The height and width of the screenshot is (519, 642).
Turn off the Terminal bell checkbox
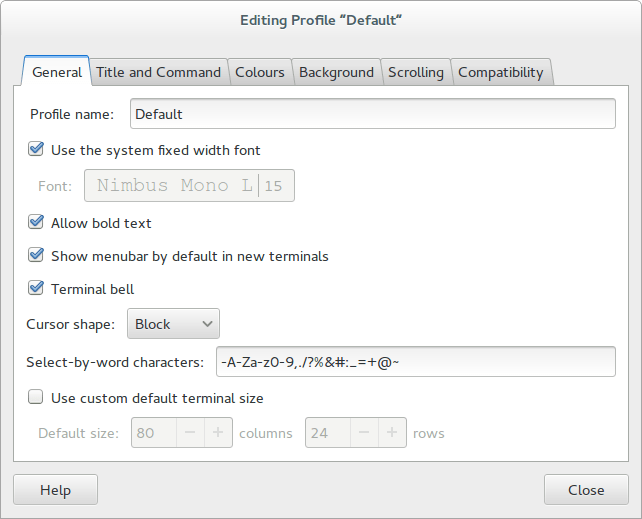pos(36,289)
